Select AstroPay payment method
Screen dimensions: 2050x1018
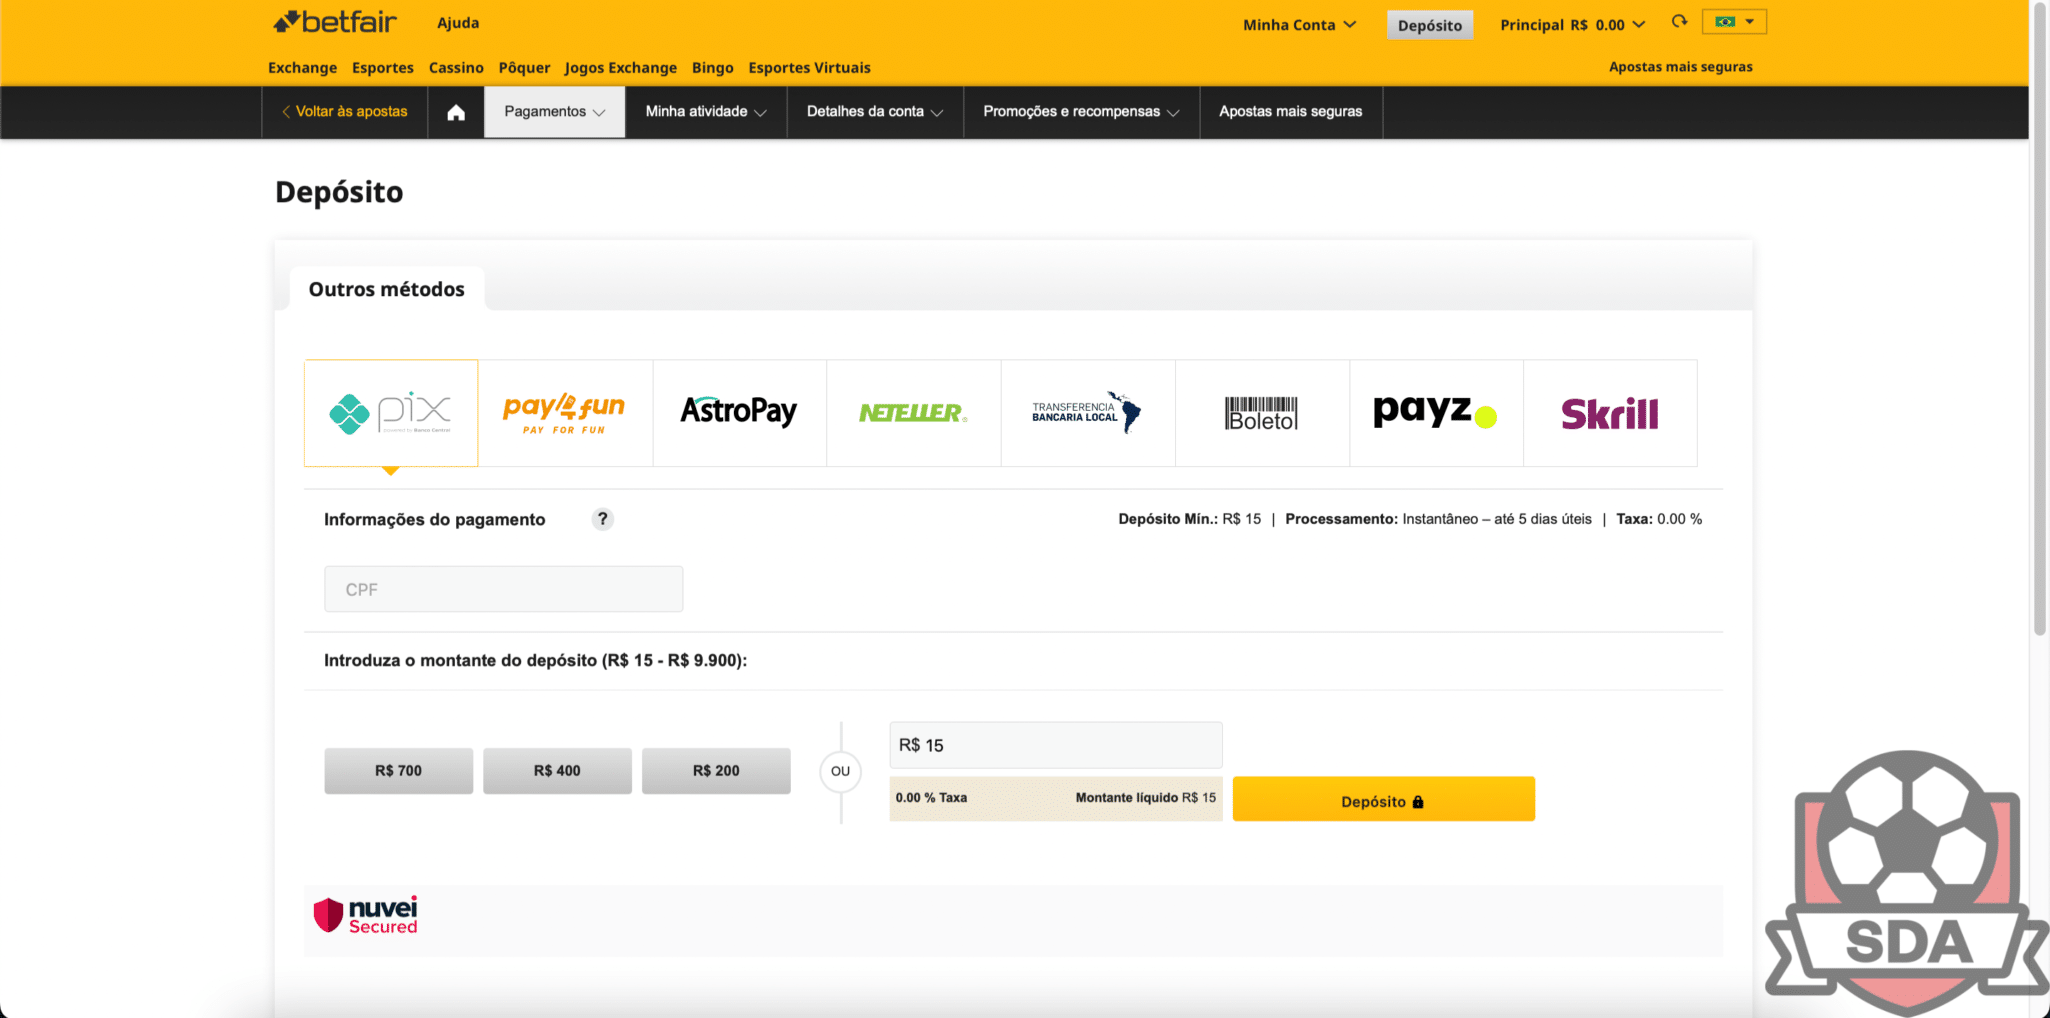(x=739, y=413)
